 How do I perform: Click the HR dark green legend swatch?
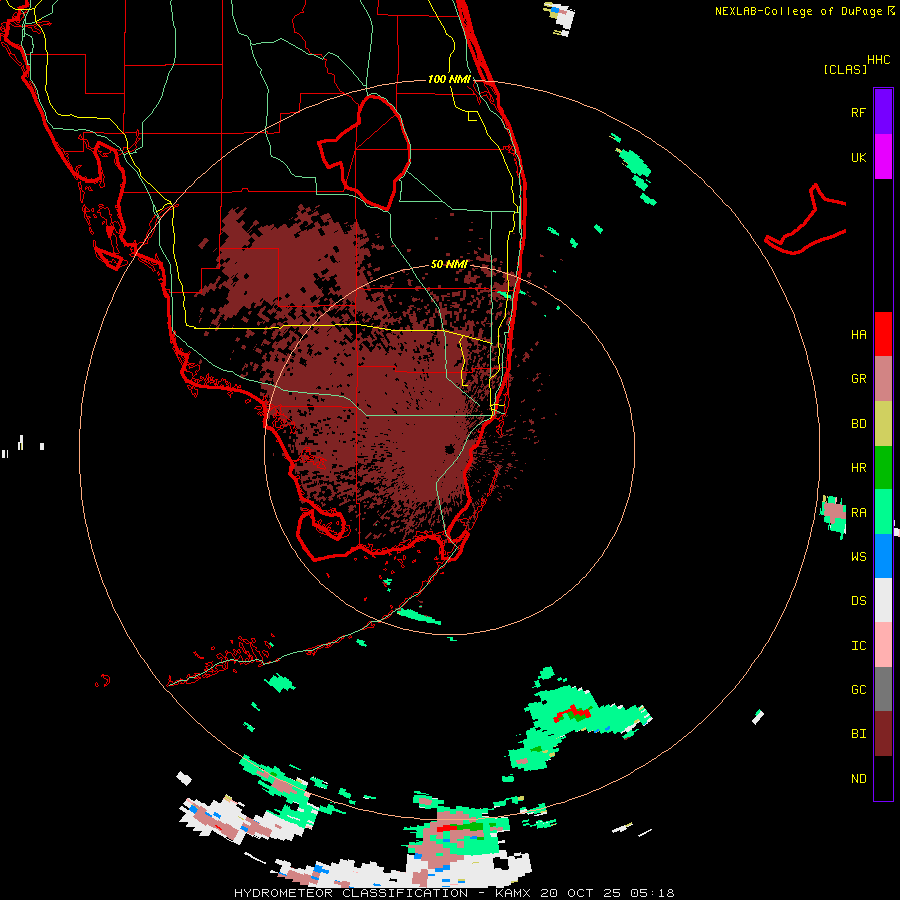pyautogui.click(x=883, y=467)
